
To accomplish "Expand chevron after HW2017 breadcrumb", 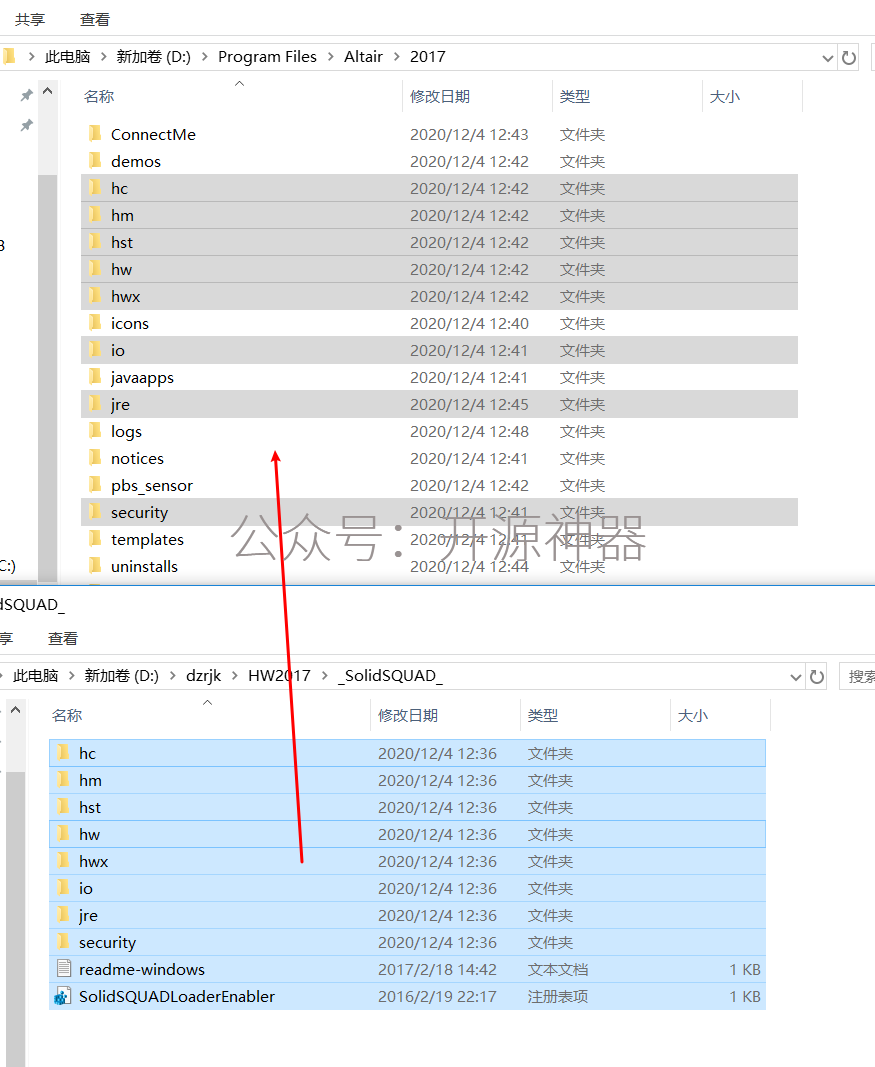I will pos(325,675).
